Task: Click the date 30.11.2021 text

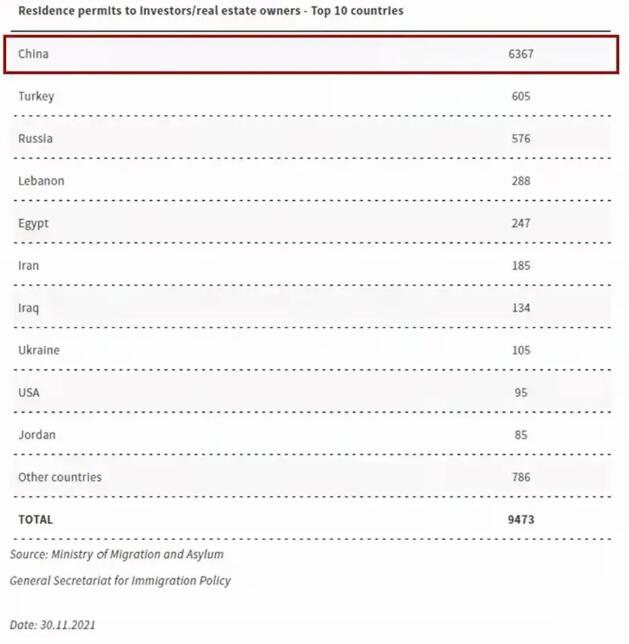Action: (53, 625)
